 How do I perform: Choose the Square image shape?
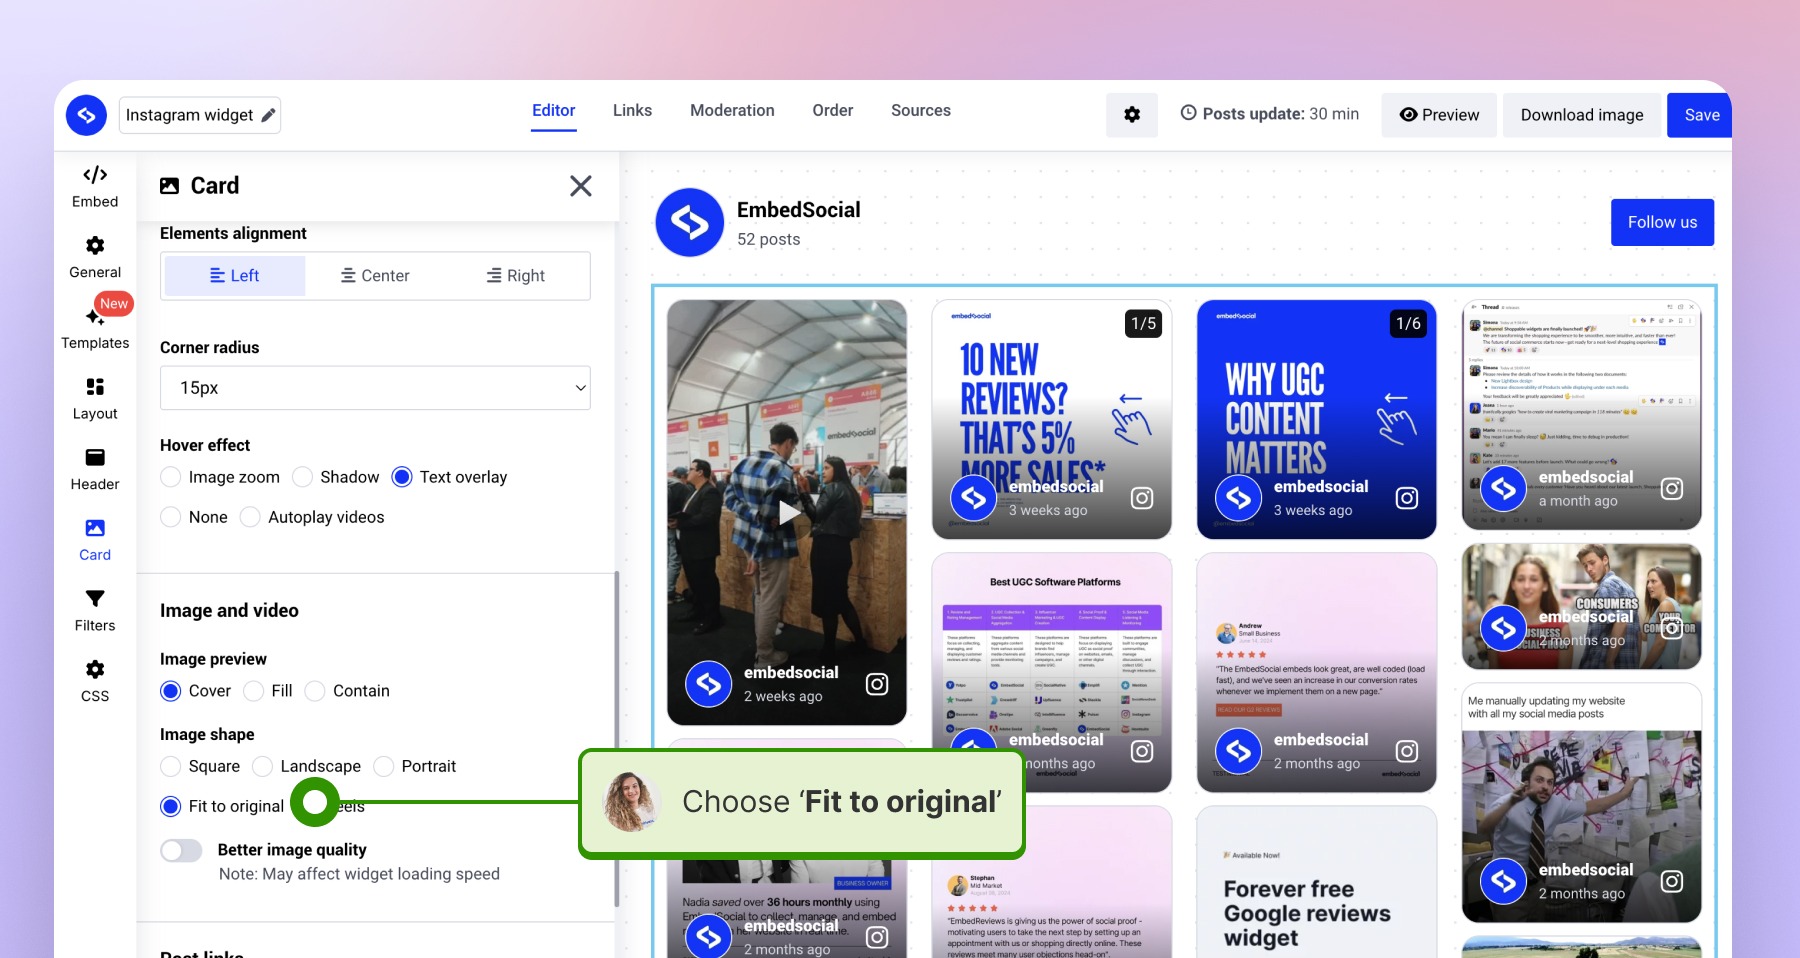(x=171, y=766)
